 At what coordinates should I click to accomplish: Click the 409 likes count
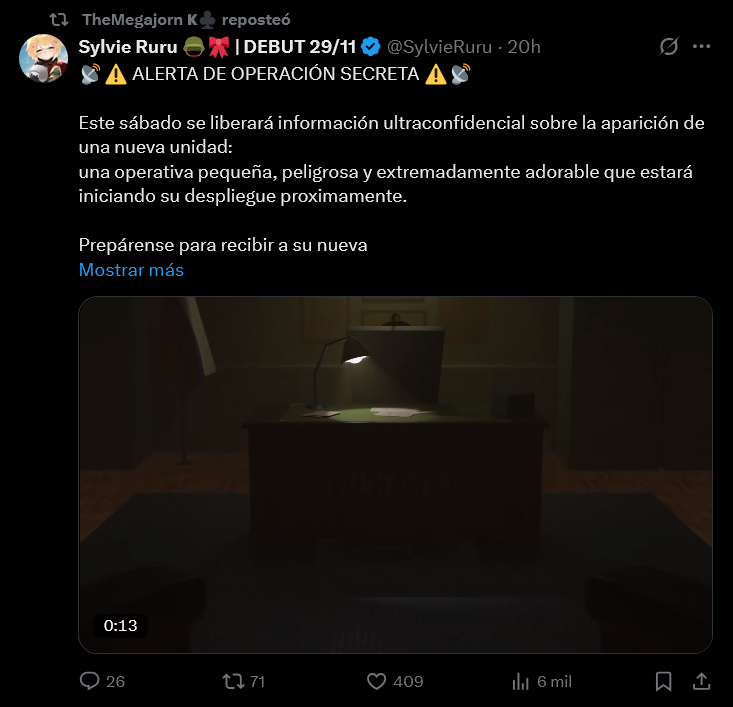[408, 682]
